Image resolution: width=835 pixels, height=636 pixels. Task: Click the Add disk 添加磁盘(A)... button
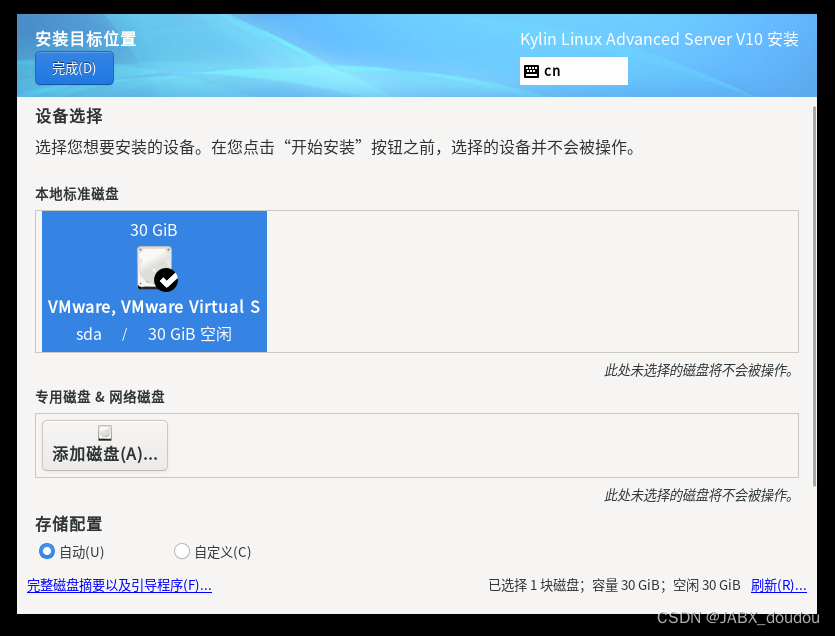click(x=105, y=445)
